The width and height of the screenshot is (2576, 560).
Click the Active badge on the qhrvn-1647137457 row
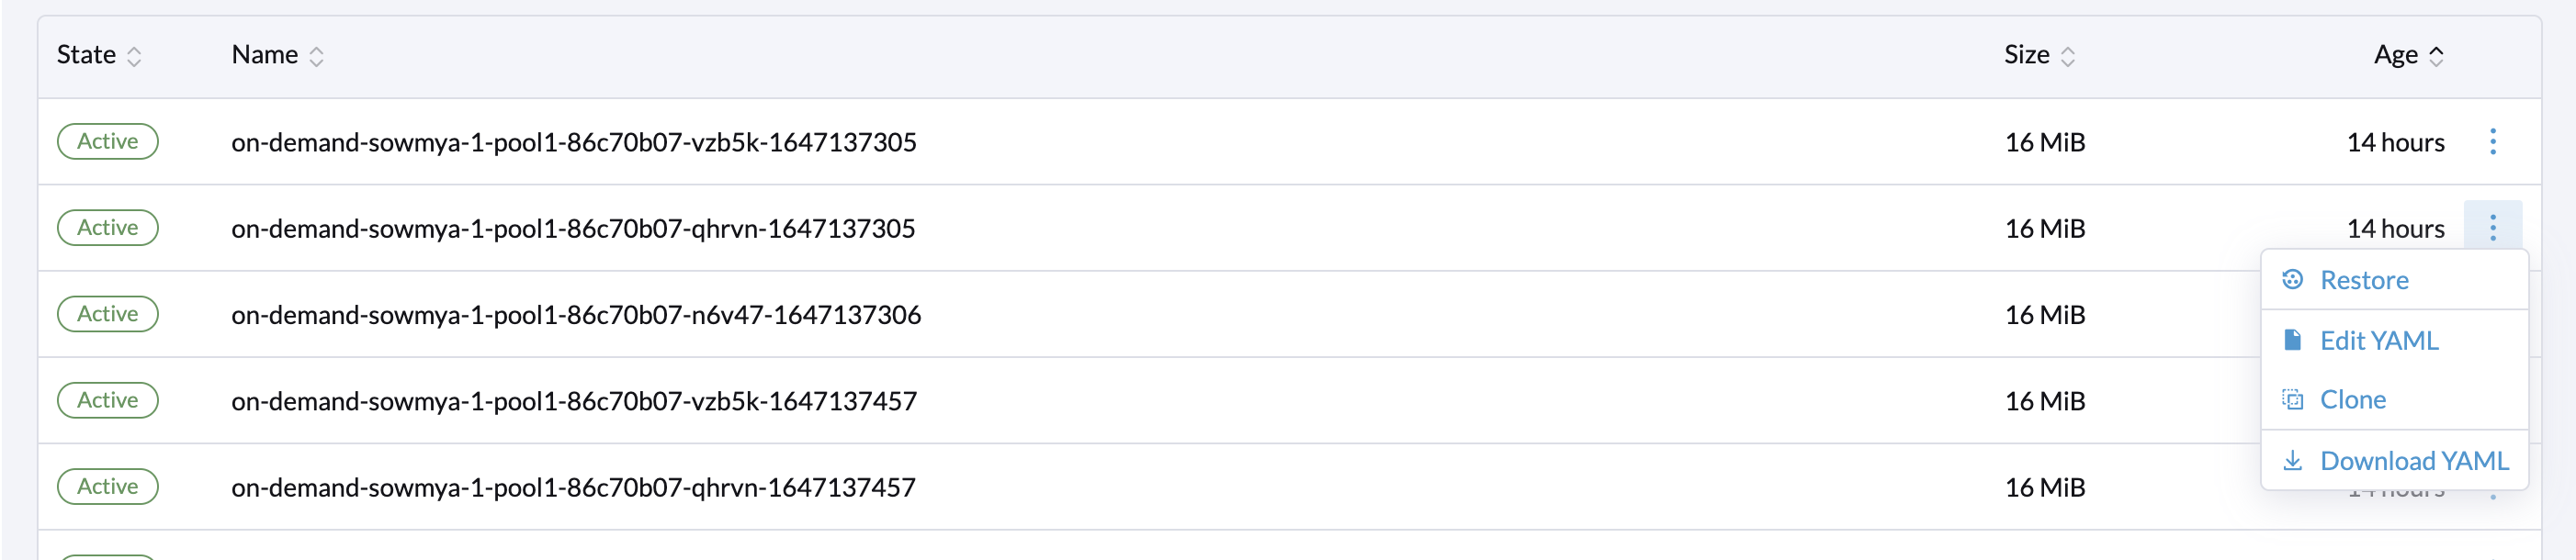(x=107, y=487)
